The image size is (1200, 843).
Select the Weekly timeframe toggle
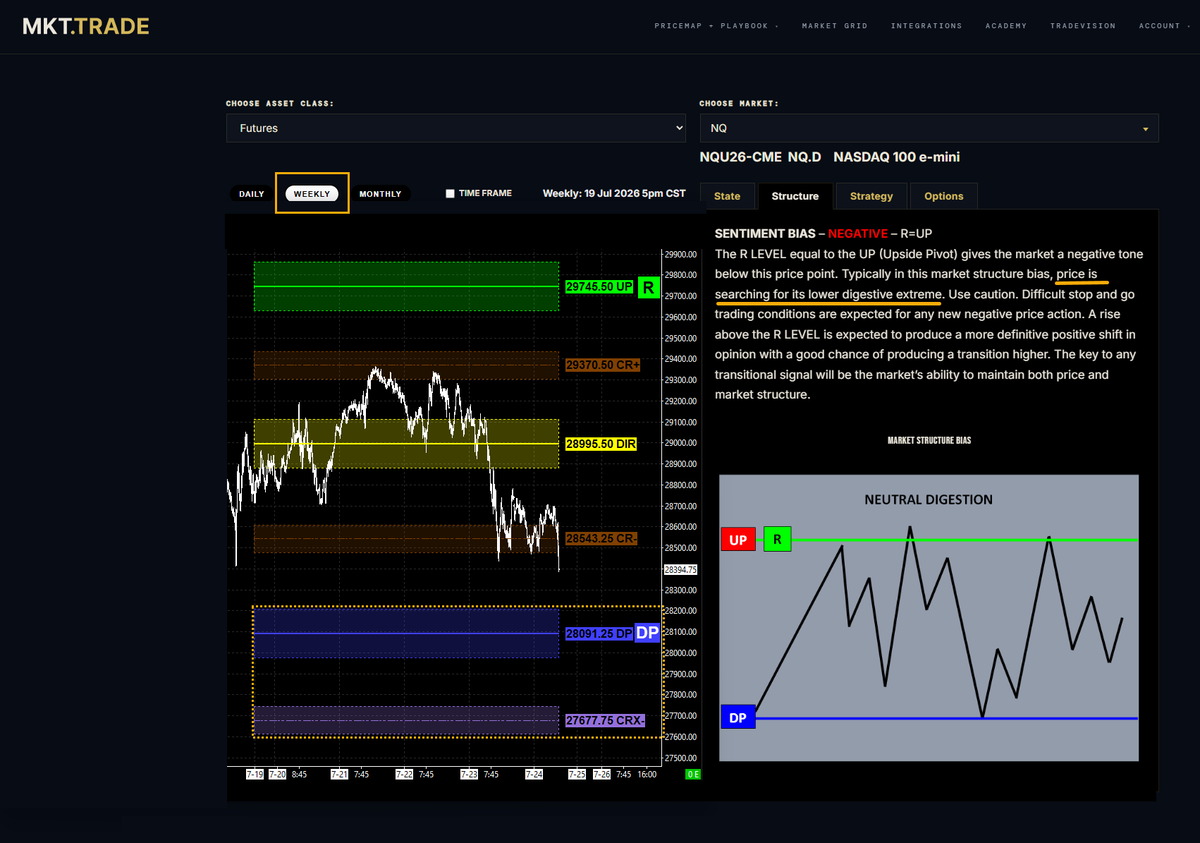point(312,194)
